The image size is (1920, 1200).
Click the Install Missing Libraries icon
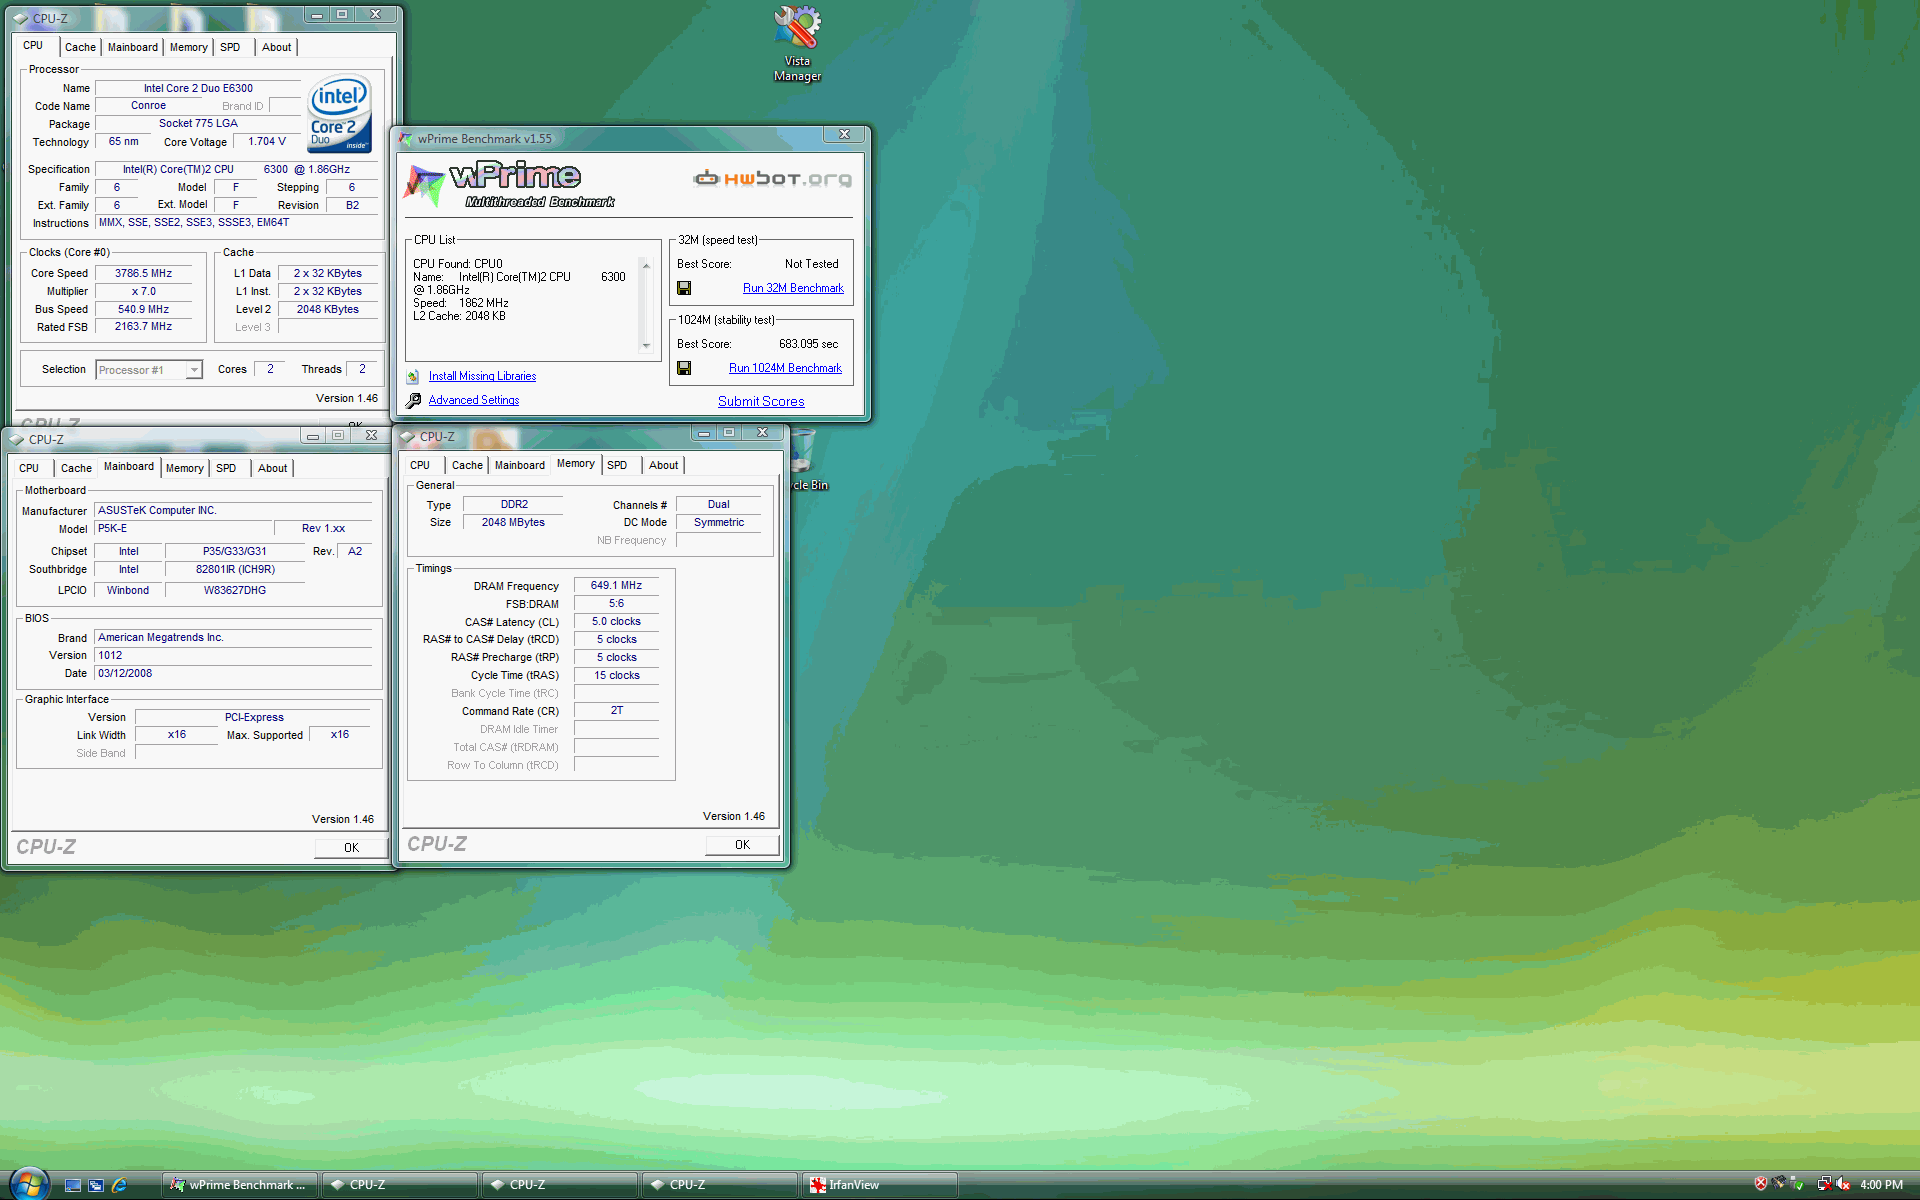click(413, 377)
